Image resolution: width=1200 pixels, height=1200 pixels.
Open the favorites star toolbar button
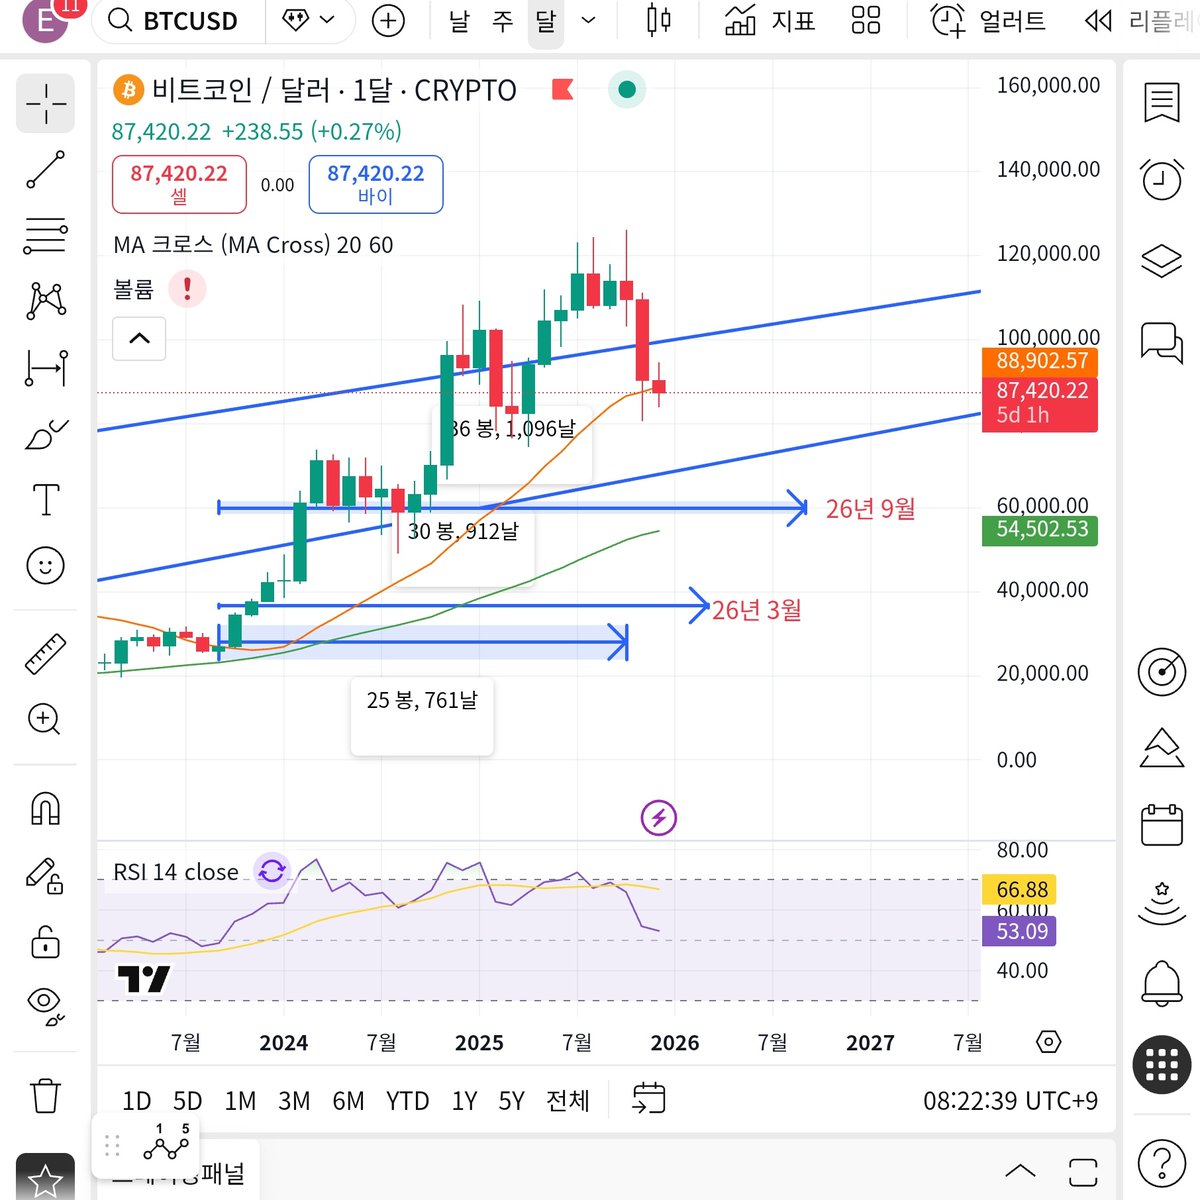click(x=45, y=1180)
